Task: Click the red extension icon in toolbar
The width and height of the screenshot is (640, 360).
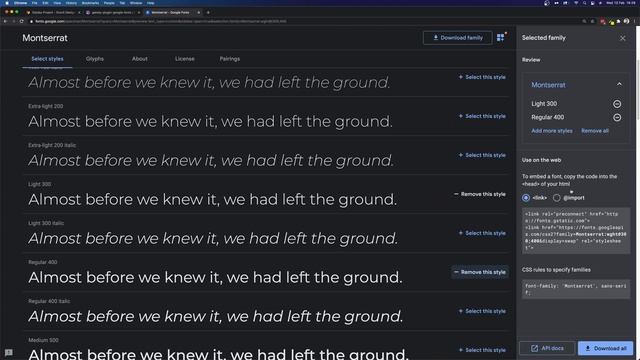Action: click(602, 21)
